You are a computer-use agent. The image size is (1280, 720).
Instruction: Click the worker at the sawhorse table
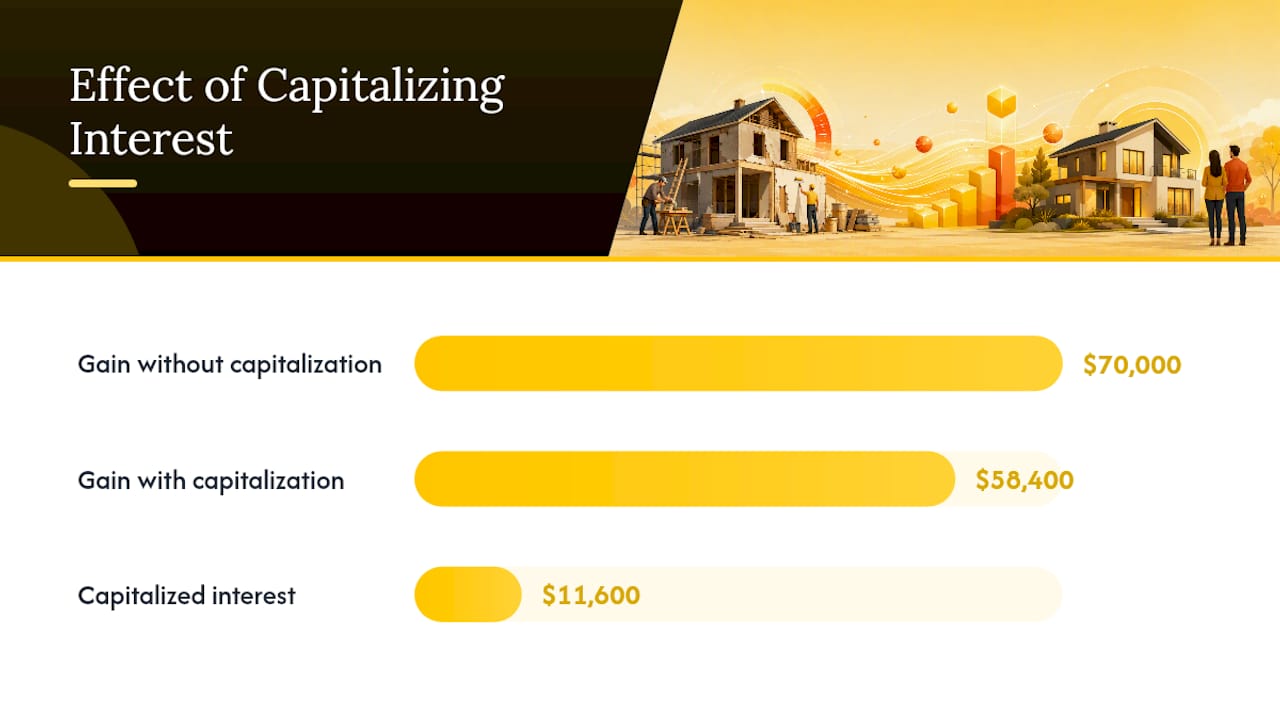[653, 206]
